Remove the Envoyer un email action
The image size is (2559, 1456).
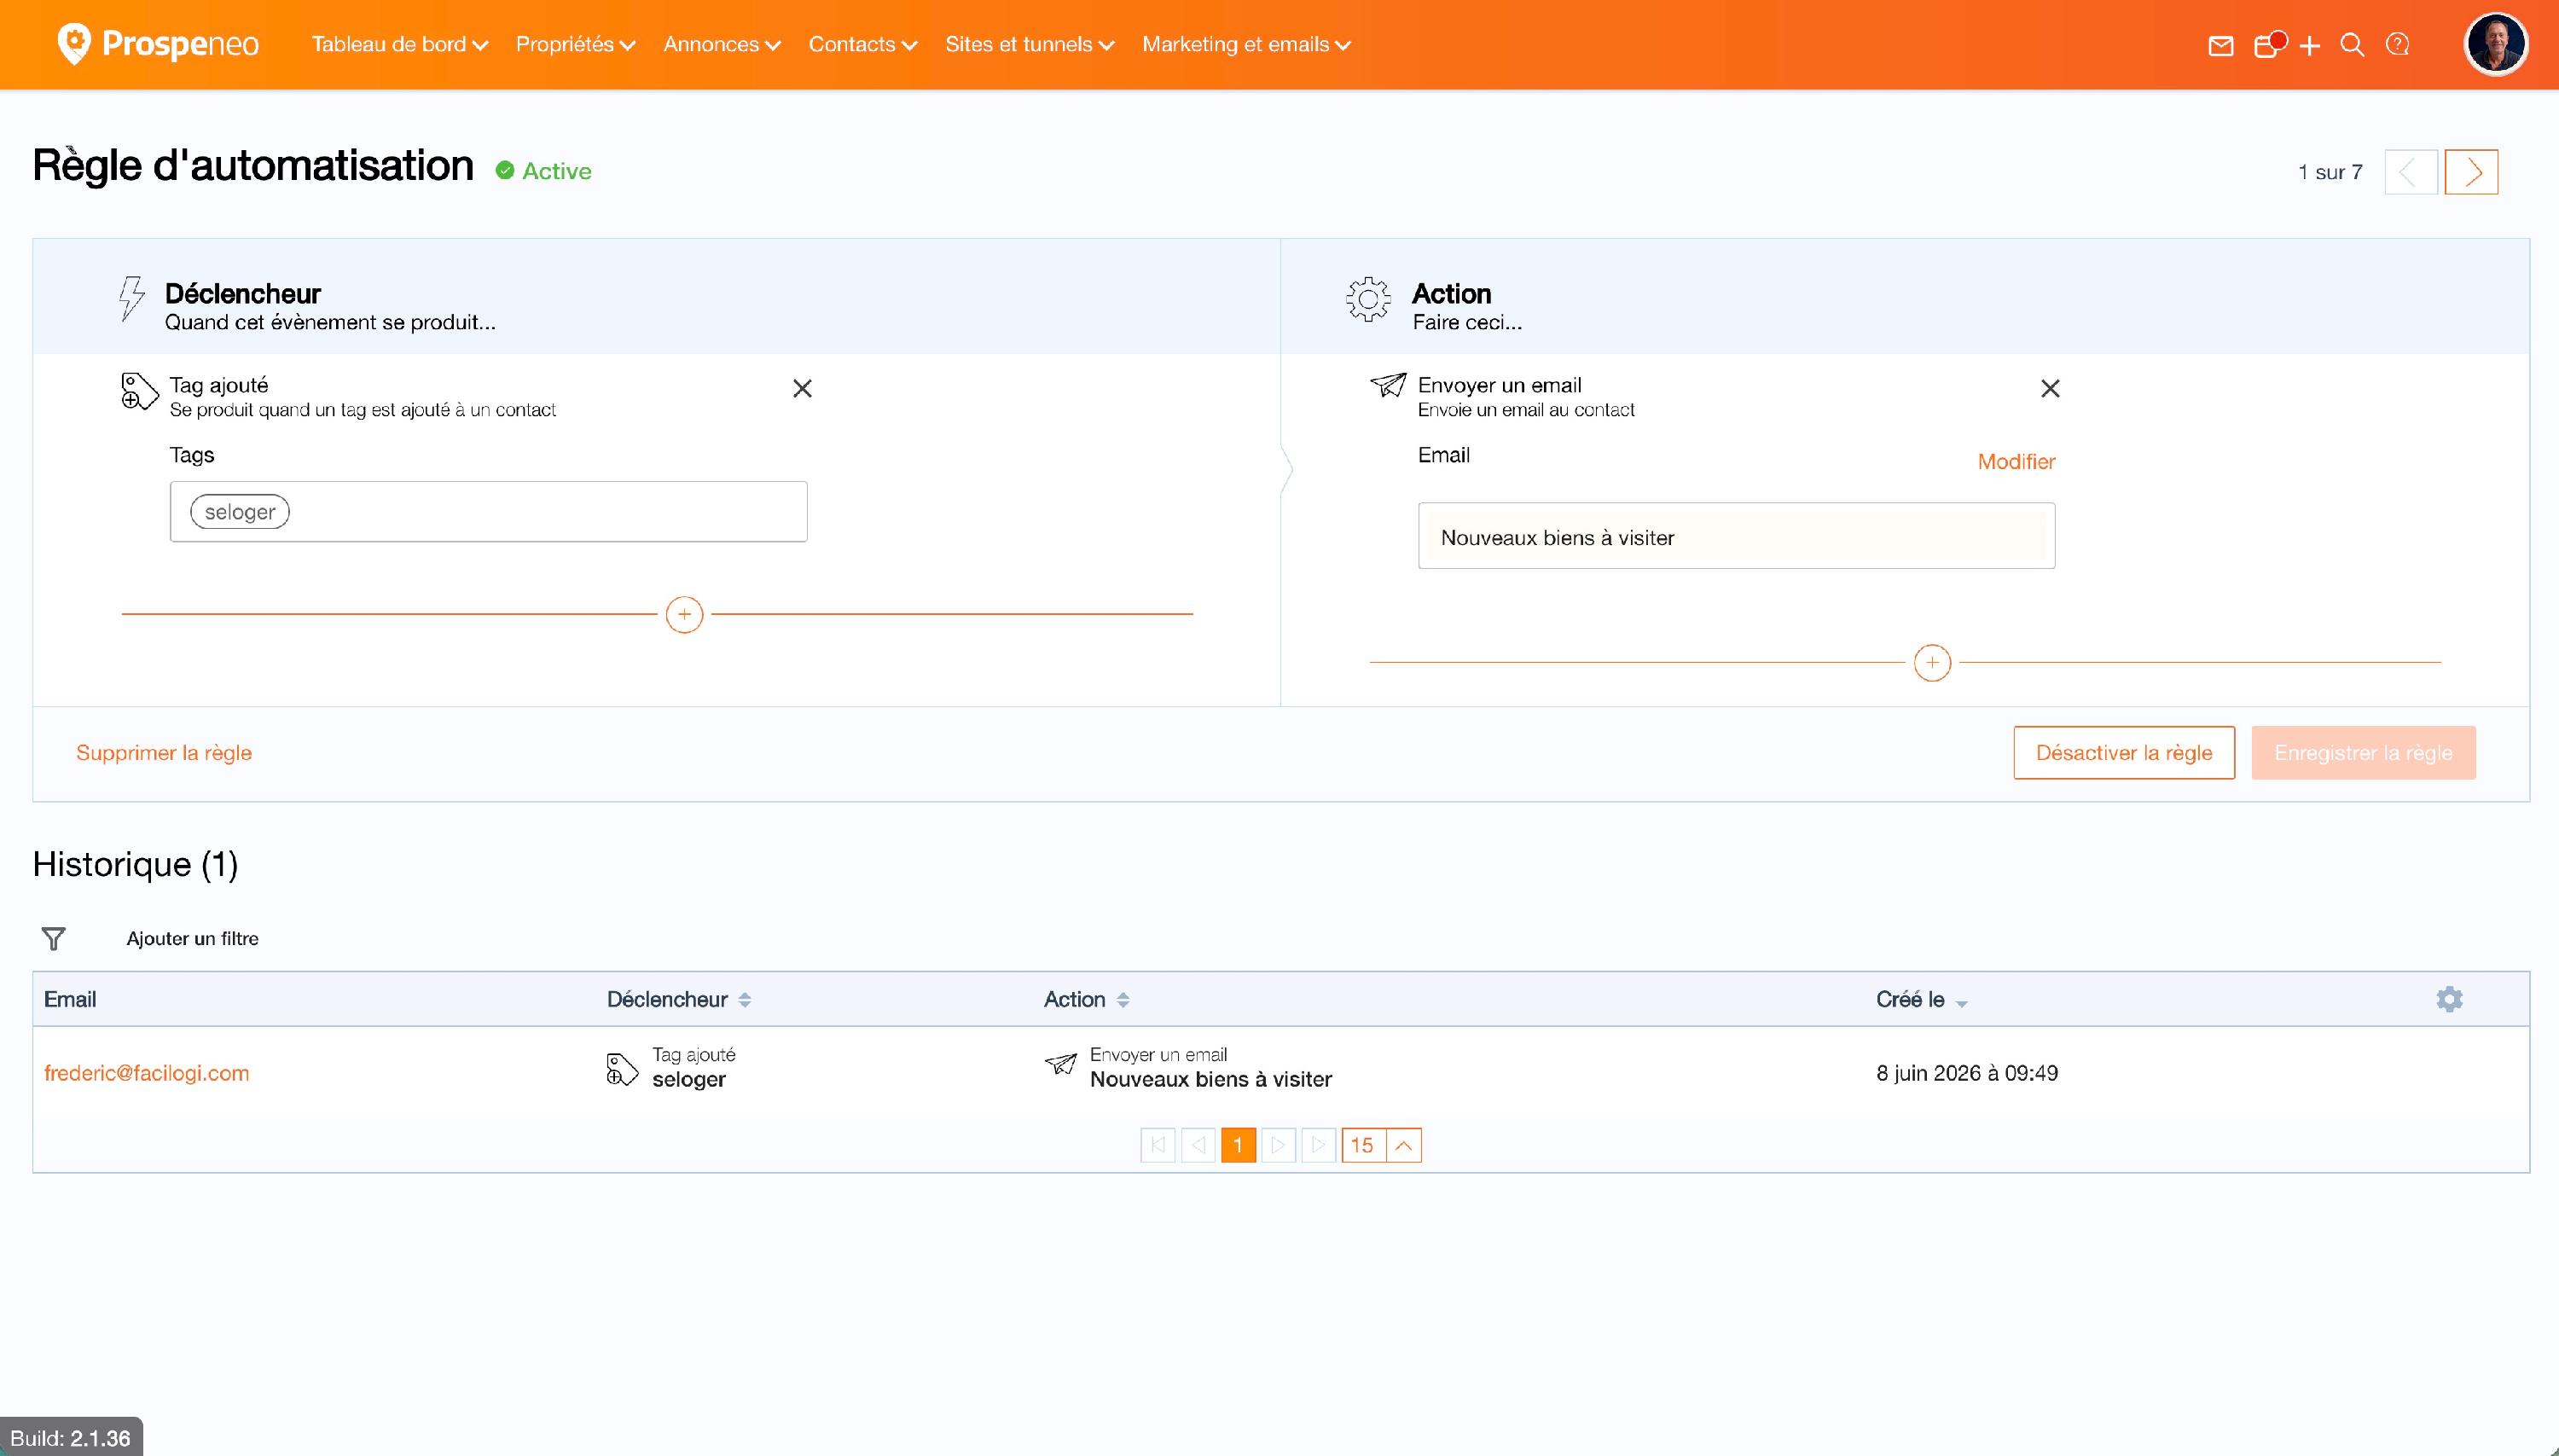(2050, 388)
